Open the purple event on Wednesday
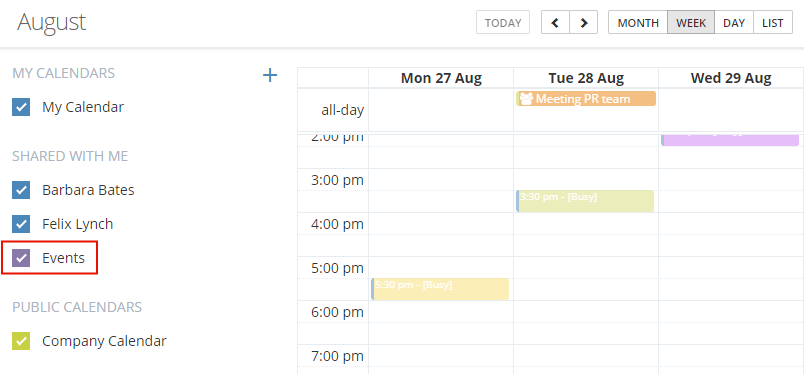 coord(730,140)
